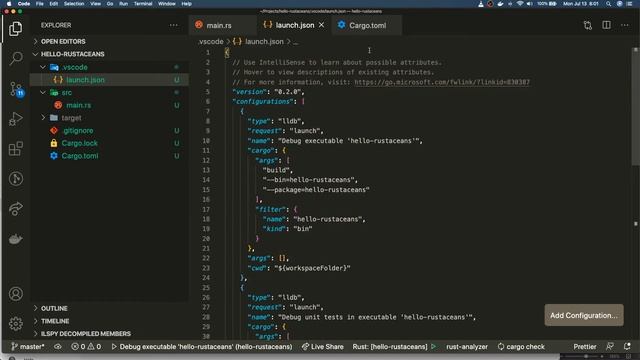The image size is (640, 360).
Task: Click the Rust run play icon in status bar
Action: [x=434, y=347]
